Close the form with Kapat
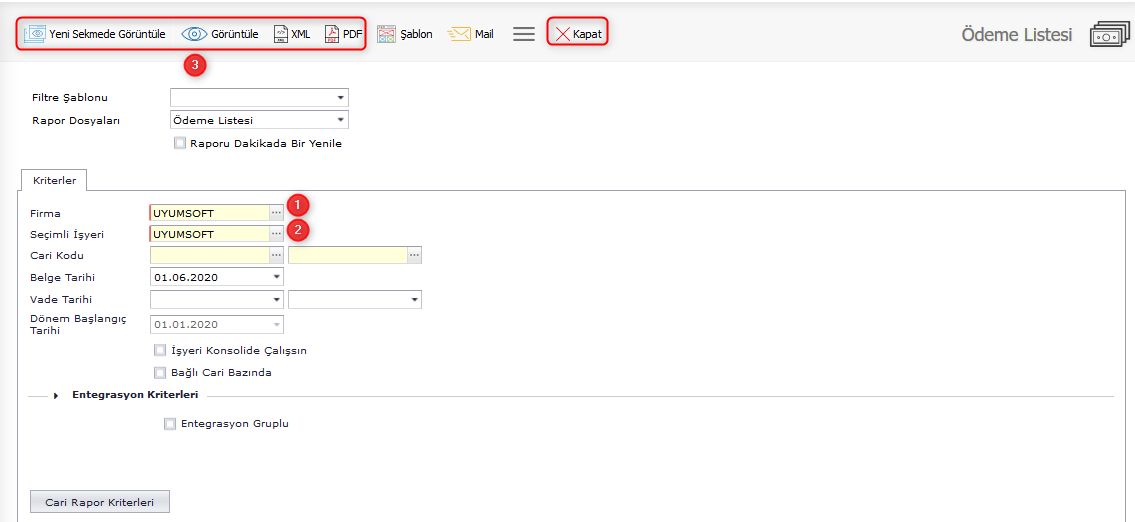Image resolution: width=1135 pixels, height=522 pixels. pyautogui.click(x=577, y=34)
